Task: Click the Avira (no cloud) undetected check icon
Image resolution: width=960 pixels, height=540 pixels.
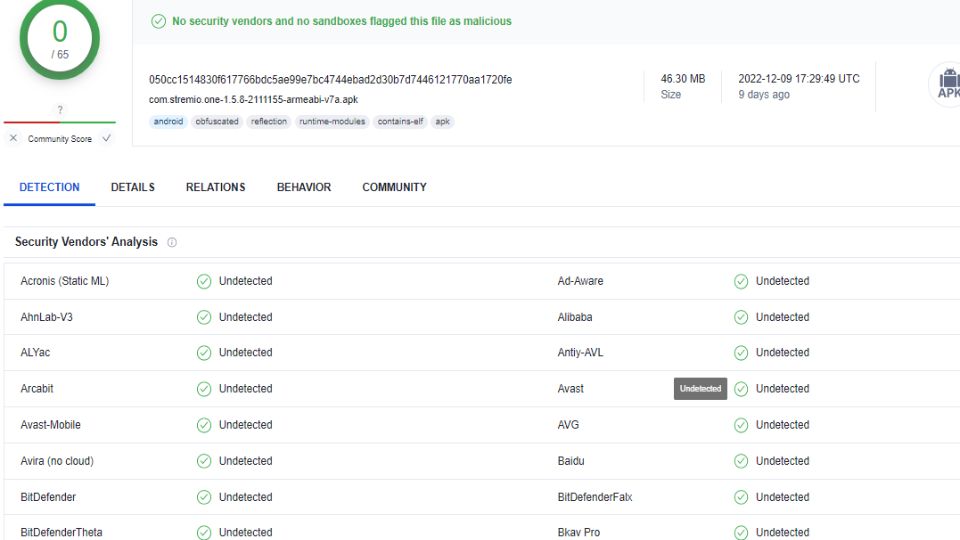Action: coord(204,461)
